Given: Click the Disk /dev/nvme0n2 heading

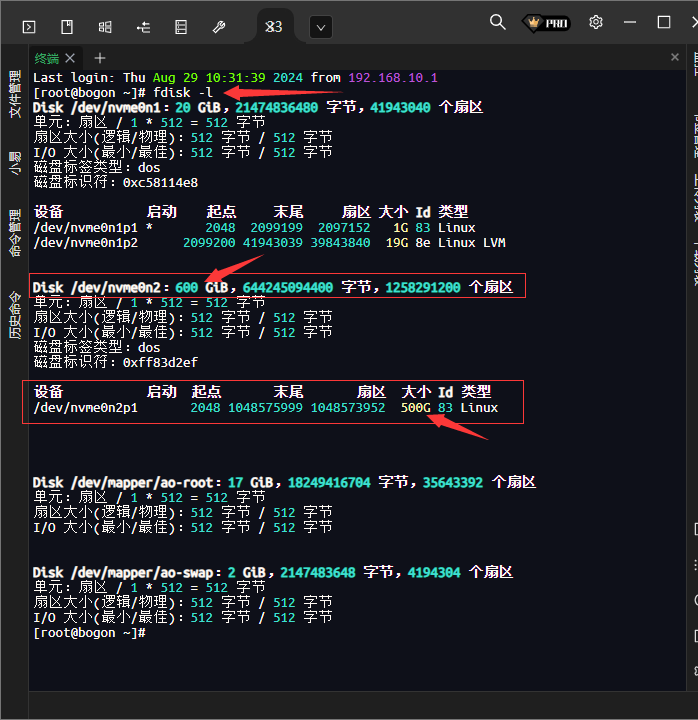Looking at the screenshot, I should tap(97, 287).
